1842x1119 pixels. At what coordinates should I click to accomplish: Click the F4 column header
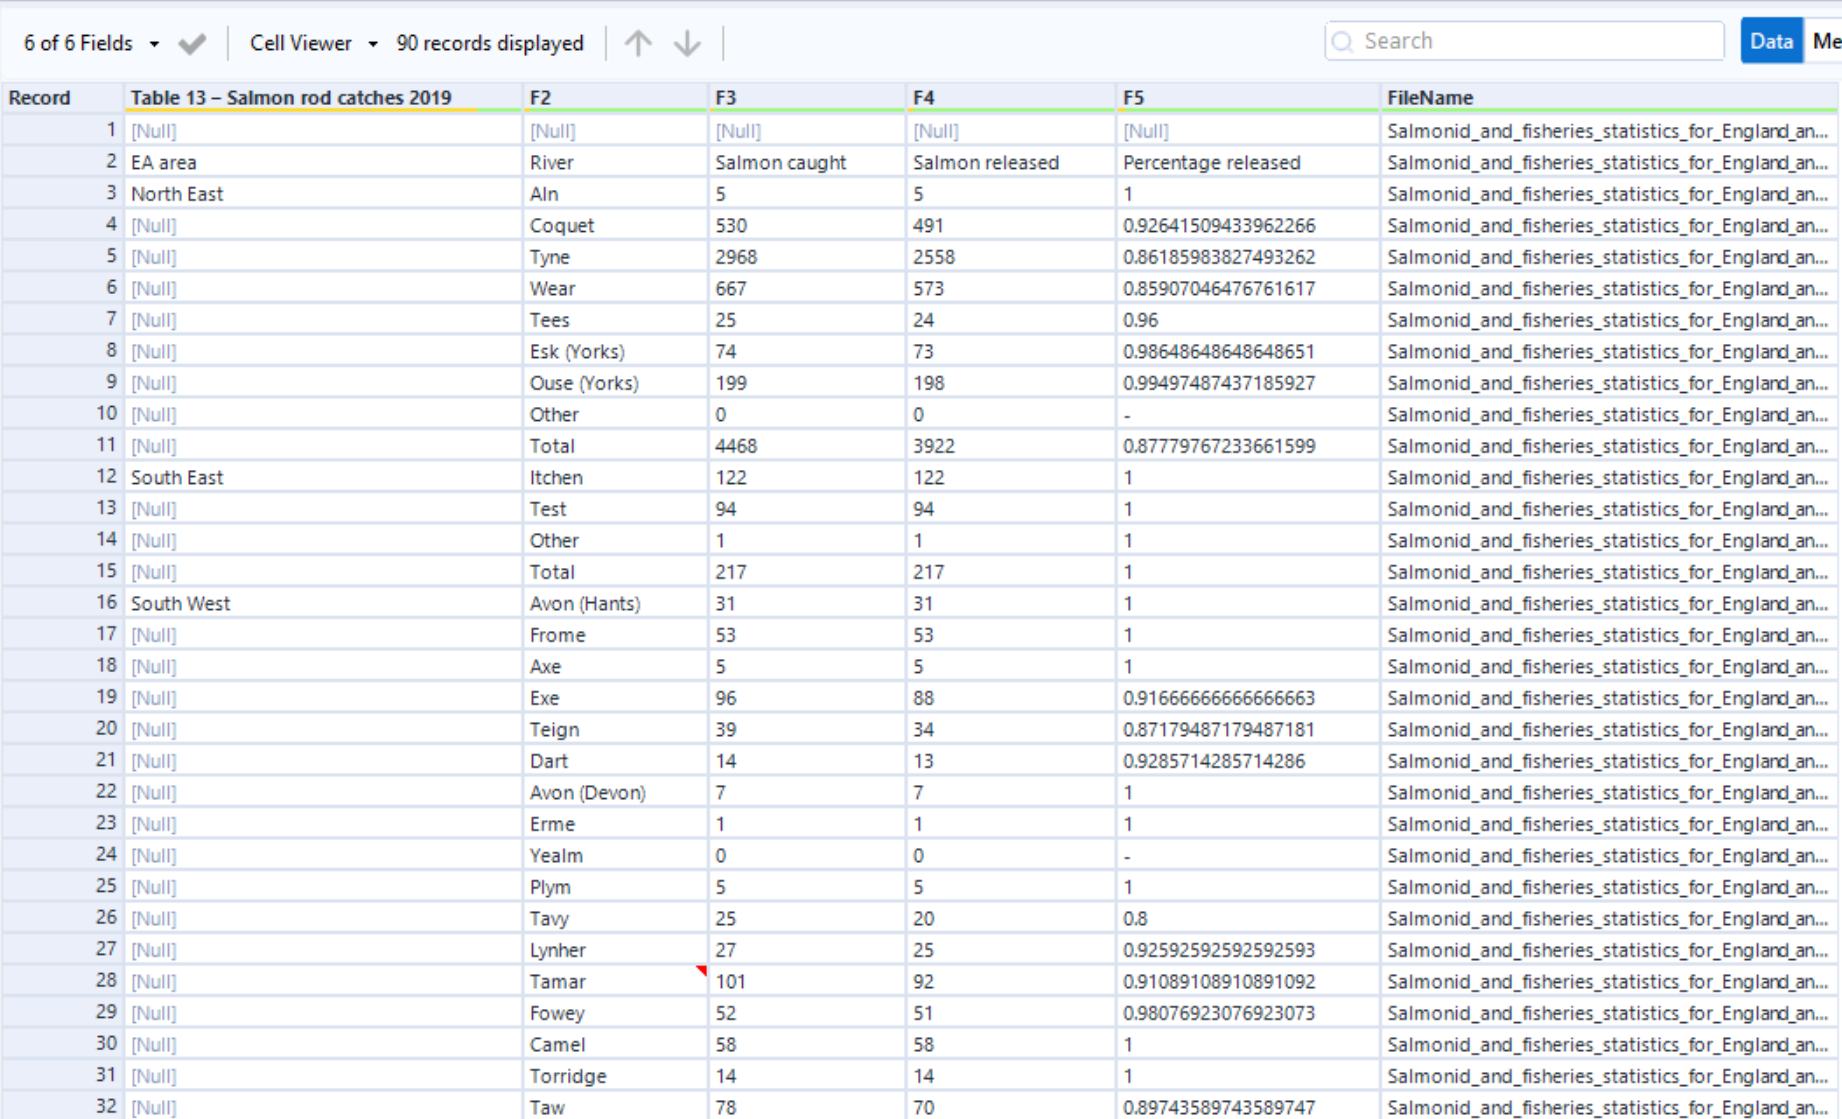(x=924, y=98)
